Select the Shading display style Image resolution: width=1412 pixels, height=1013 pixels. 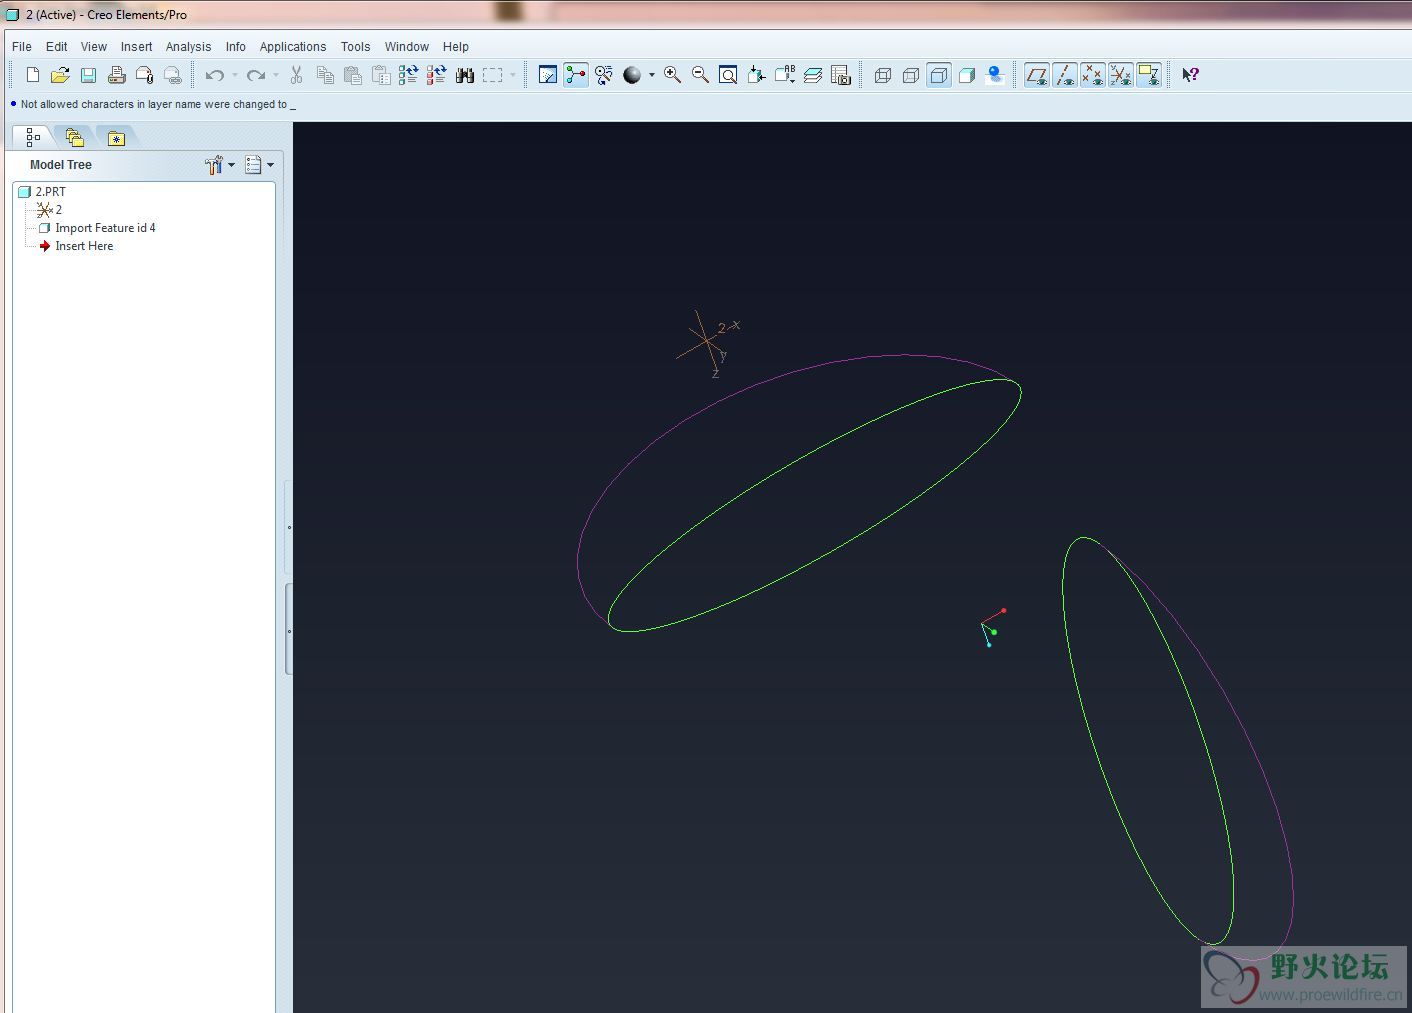966,75
